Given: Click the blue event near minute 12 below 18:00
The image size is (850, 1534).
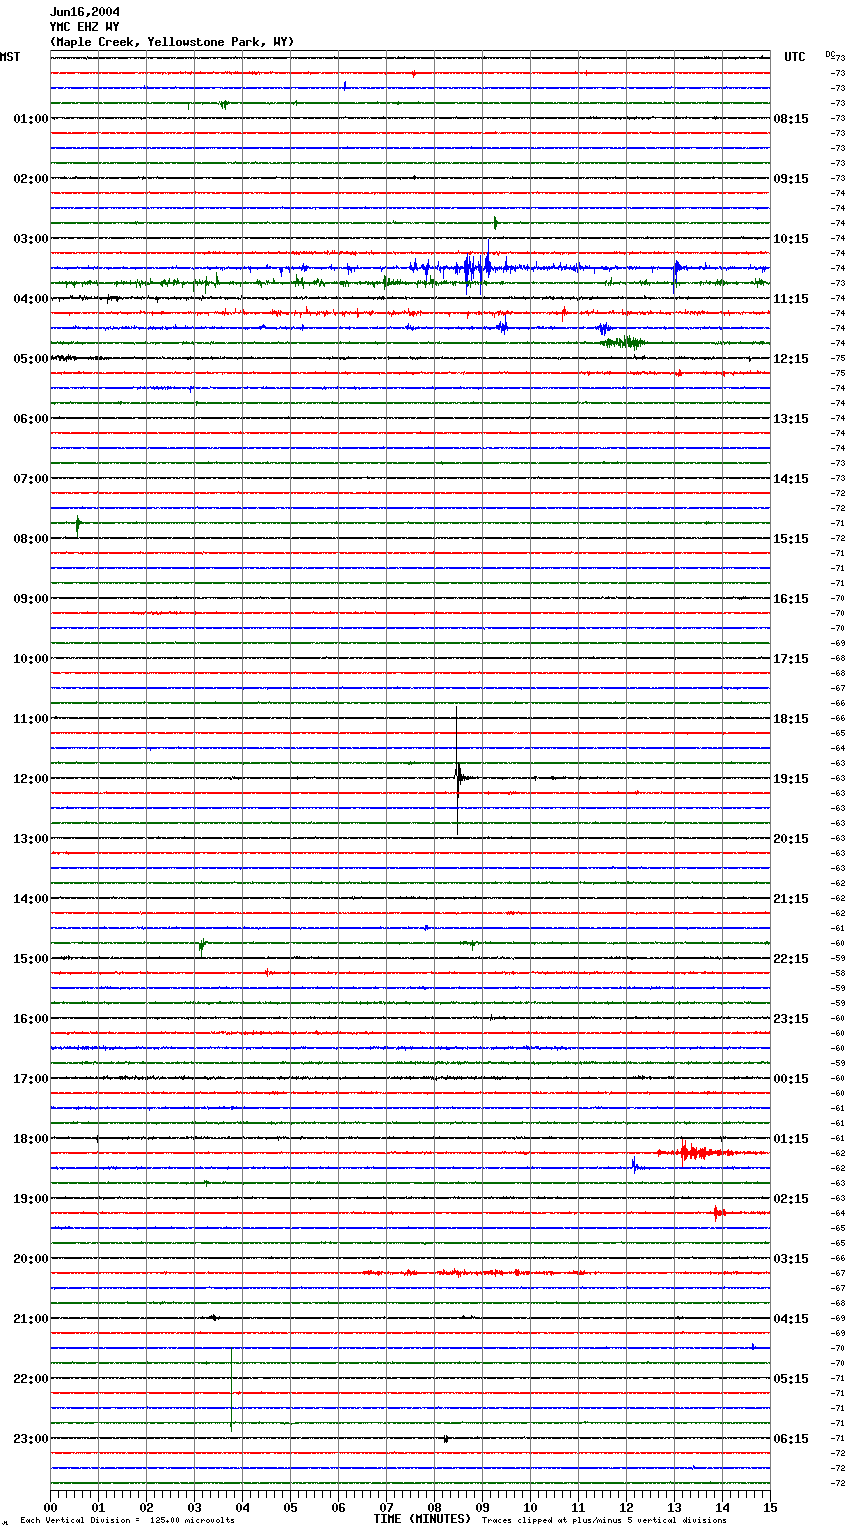Looking at the screenshot, I should click(634, 1165).
